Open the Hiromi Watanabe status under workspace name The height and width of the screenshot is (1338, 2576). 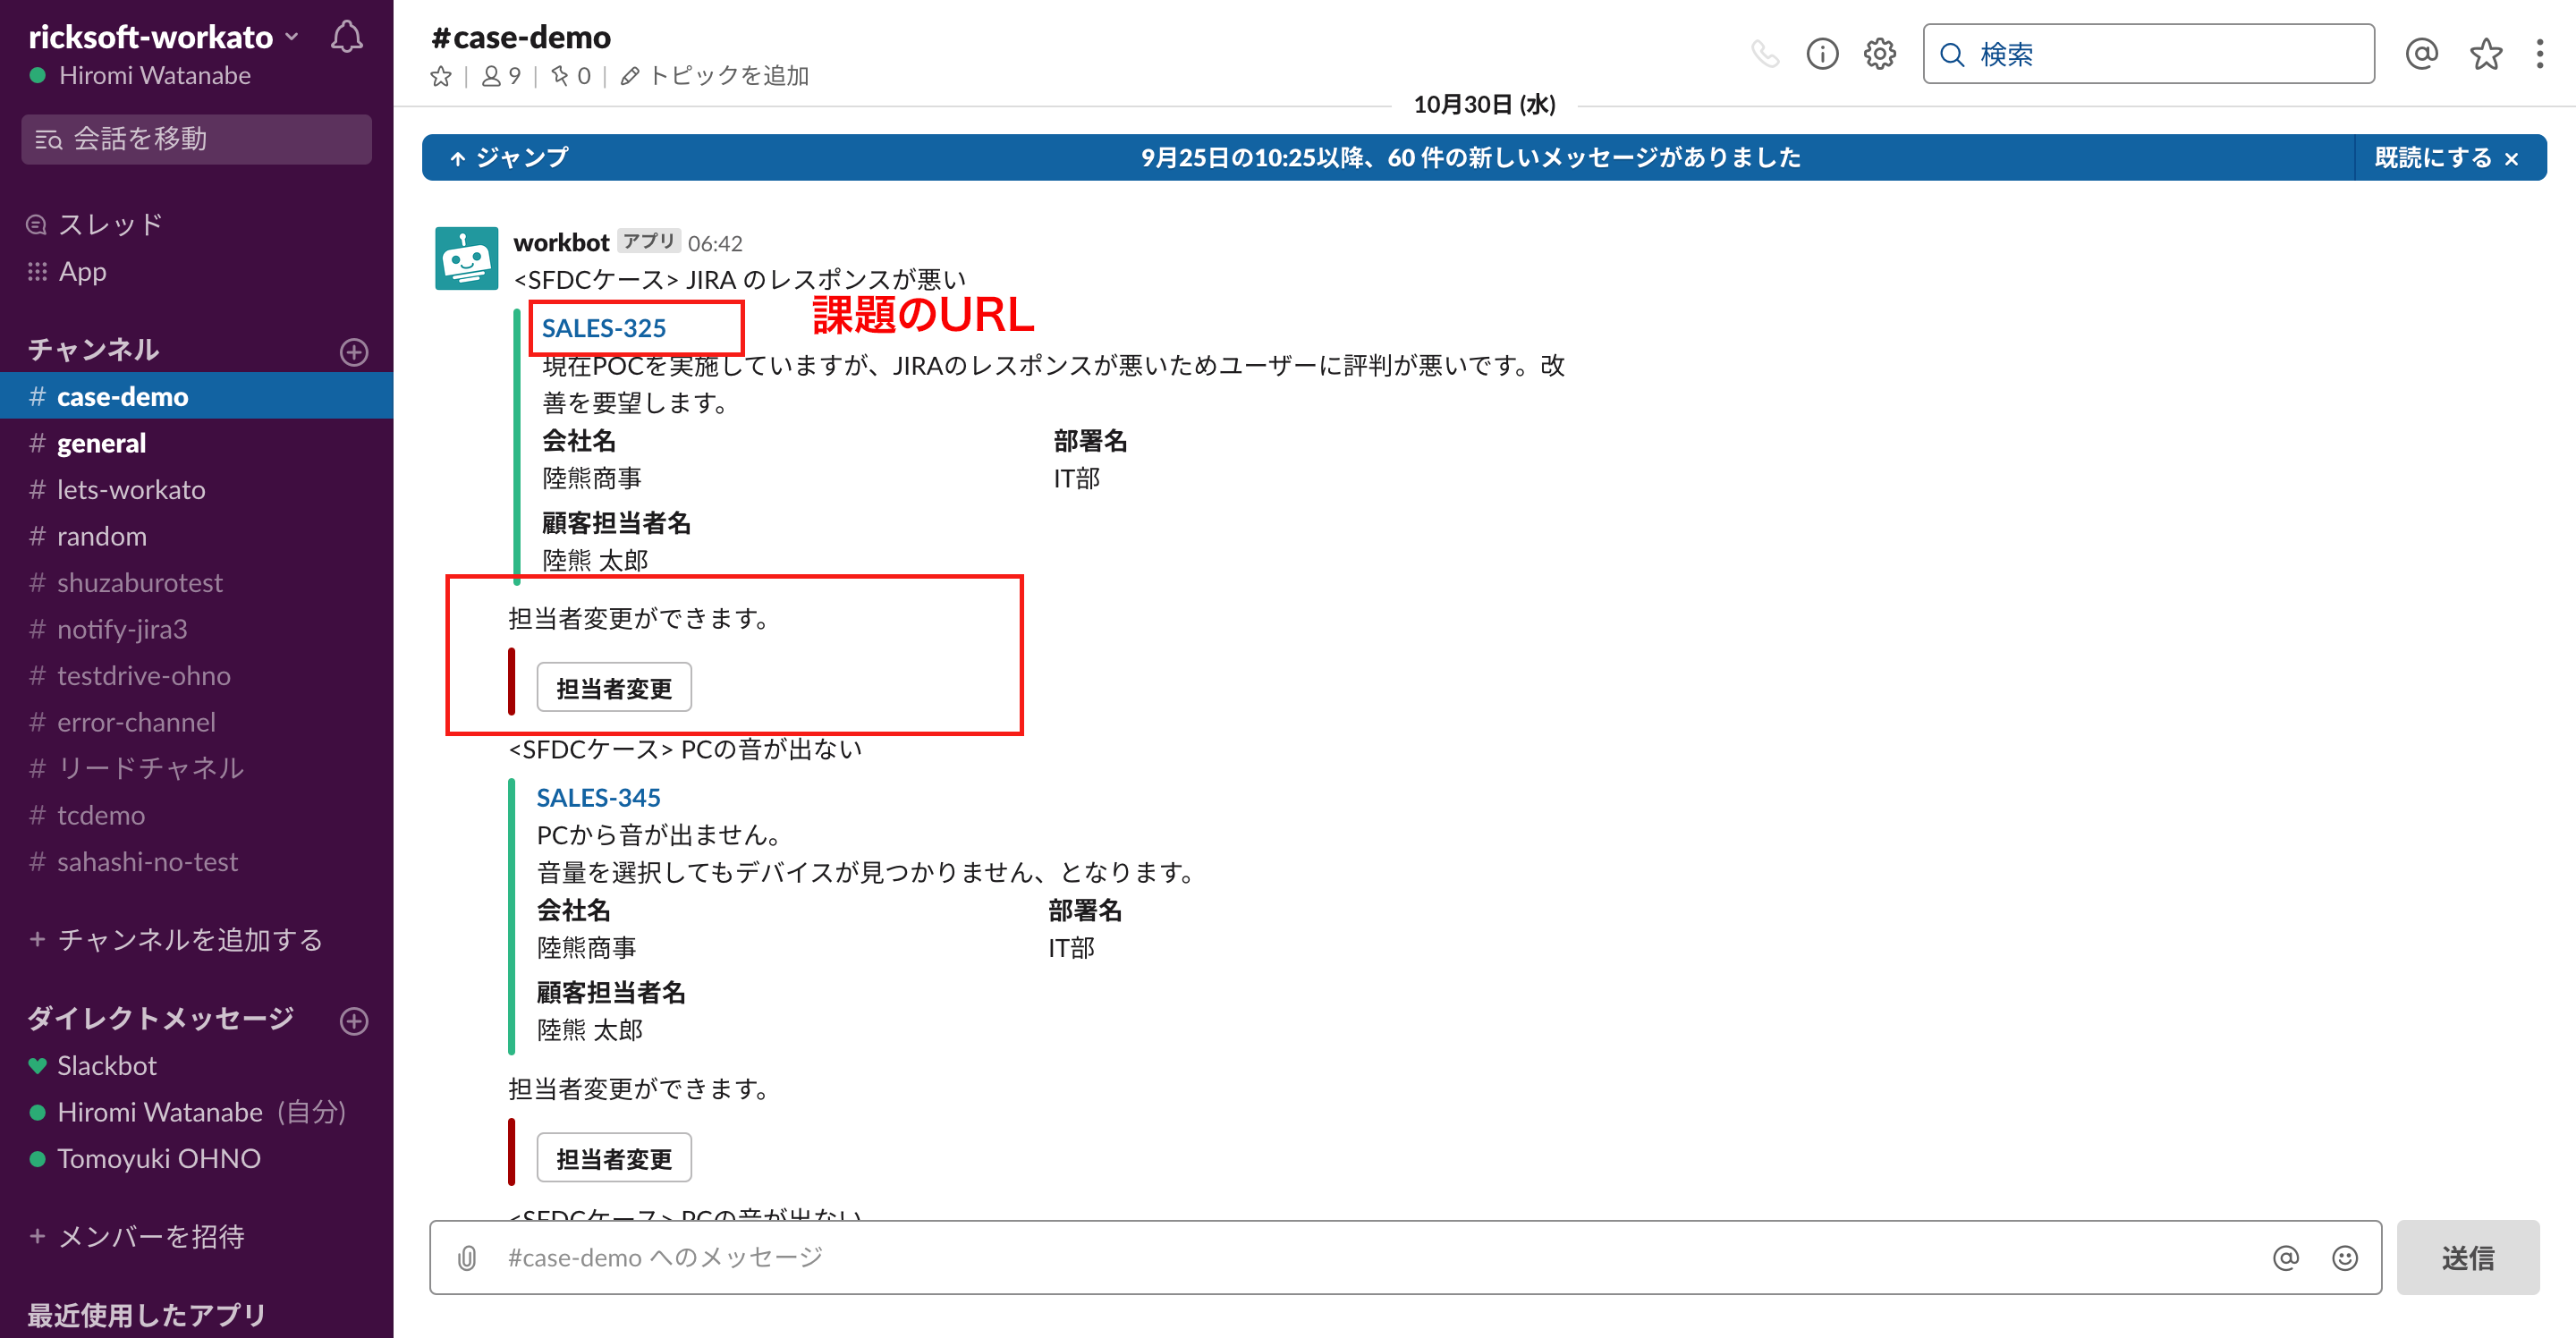[140, 76]
